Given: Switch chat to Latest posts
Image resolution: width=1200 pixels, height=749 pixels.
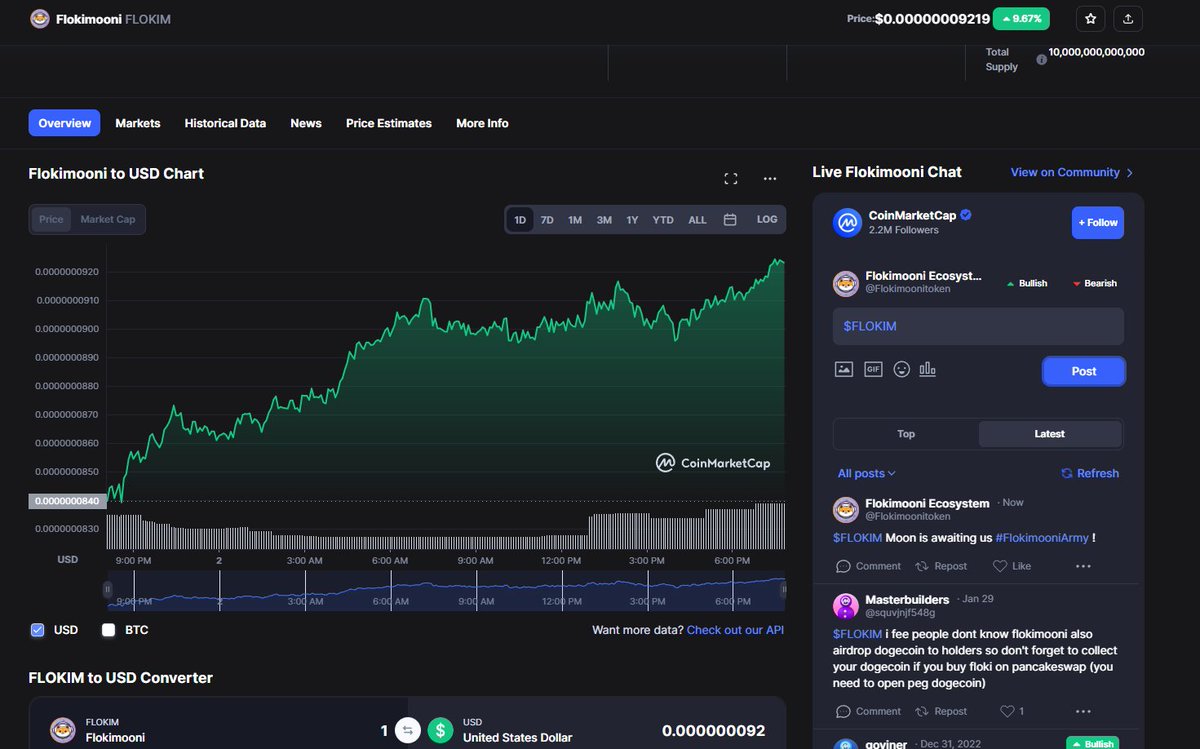Looking at the screenshot, I should (1050, 434).
